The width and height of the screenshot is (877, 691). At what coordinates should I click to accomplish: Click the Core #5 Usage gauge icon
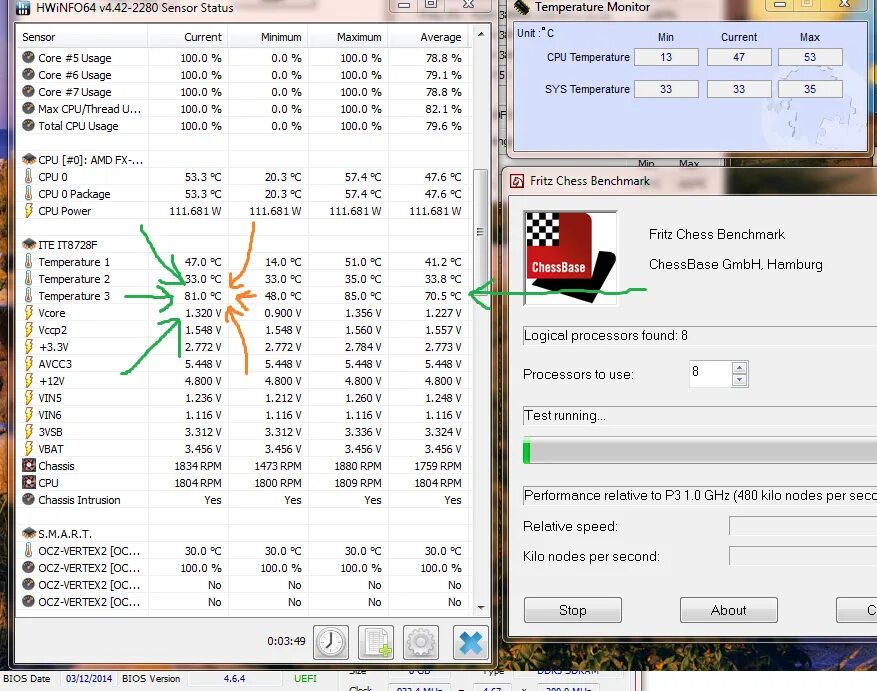(29, 58)
